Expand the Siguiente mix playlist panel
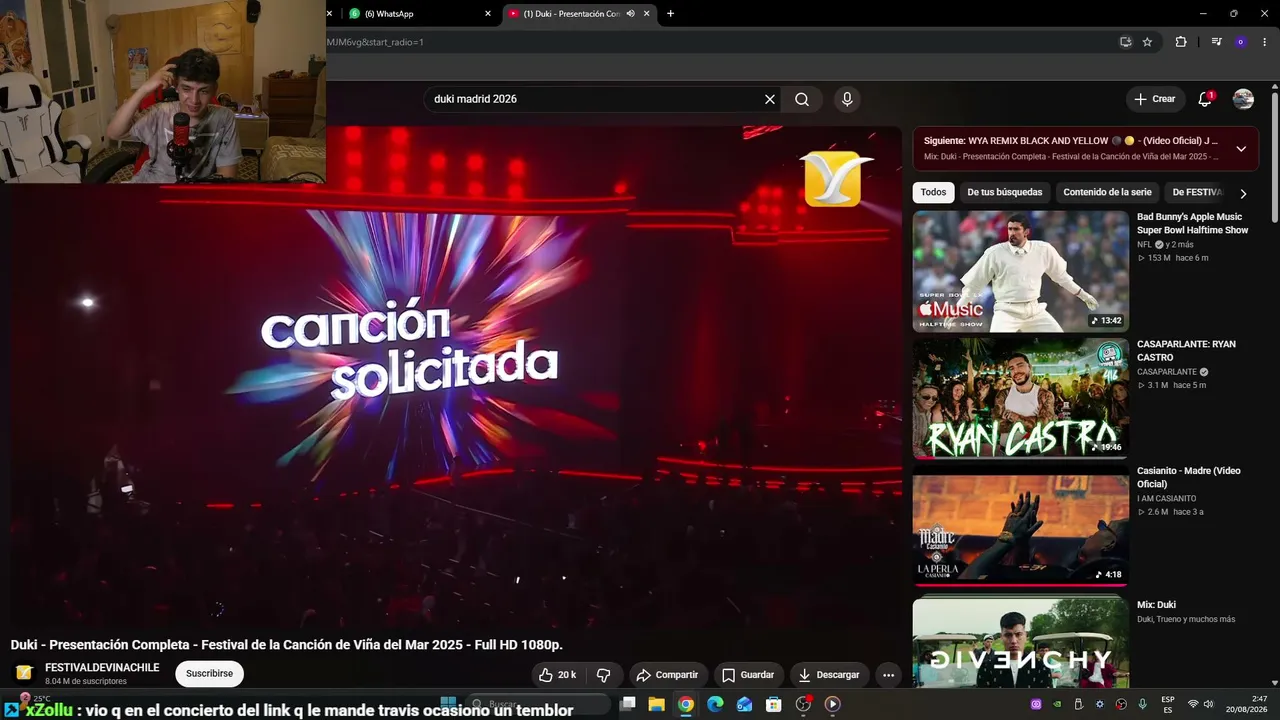The image size is (1280, 720). 1241,149
